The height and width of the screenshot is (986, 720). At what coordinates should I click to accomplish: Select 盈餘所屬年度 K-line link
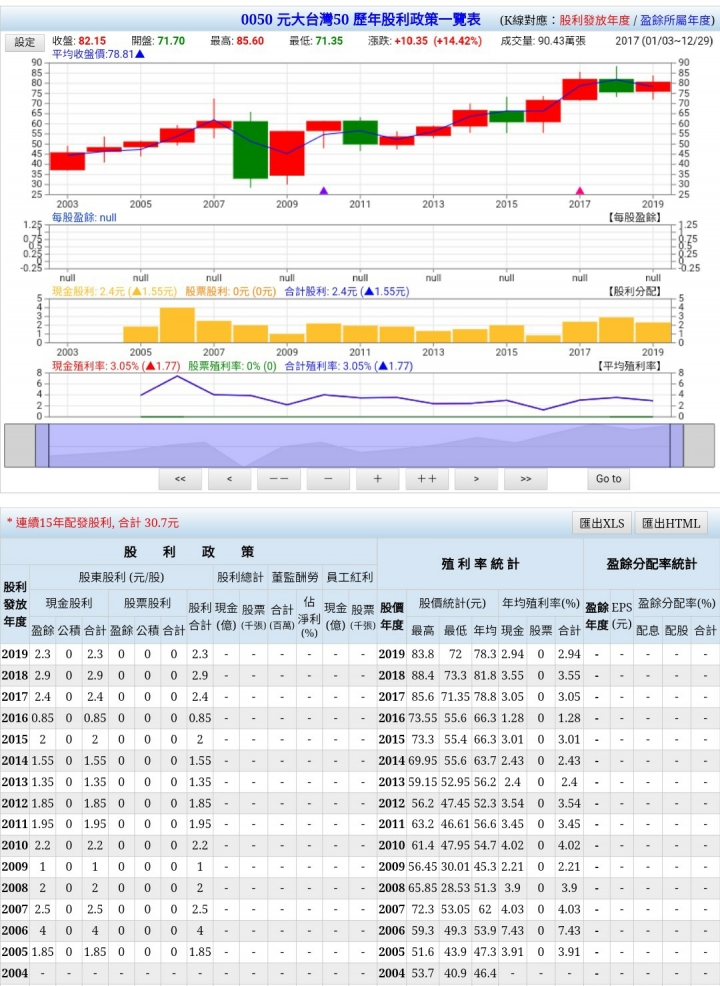point(677,20)
